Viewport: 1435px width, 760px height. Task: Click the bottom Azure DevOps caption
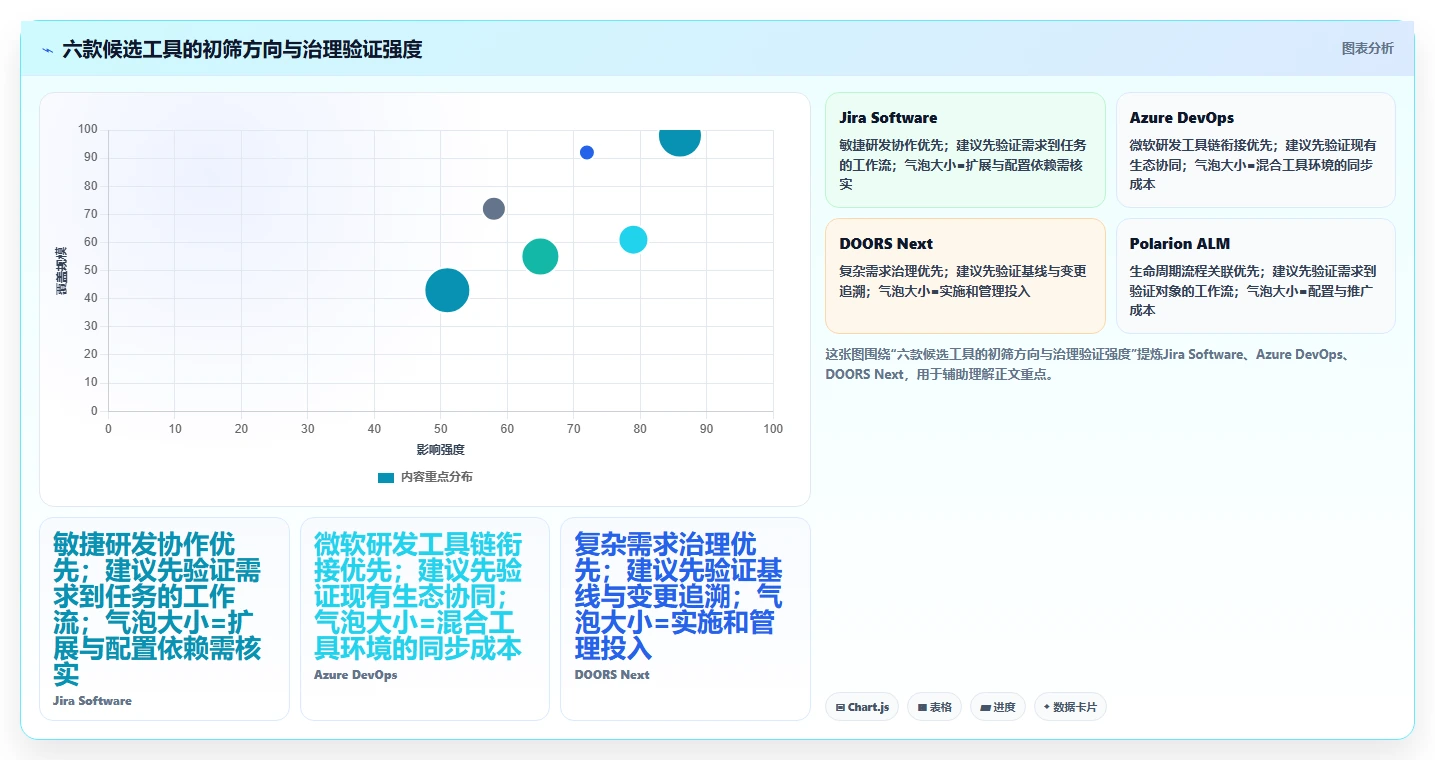click(356, 675)
